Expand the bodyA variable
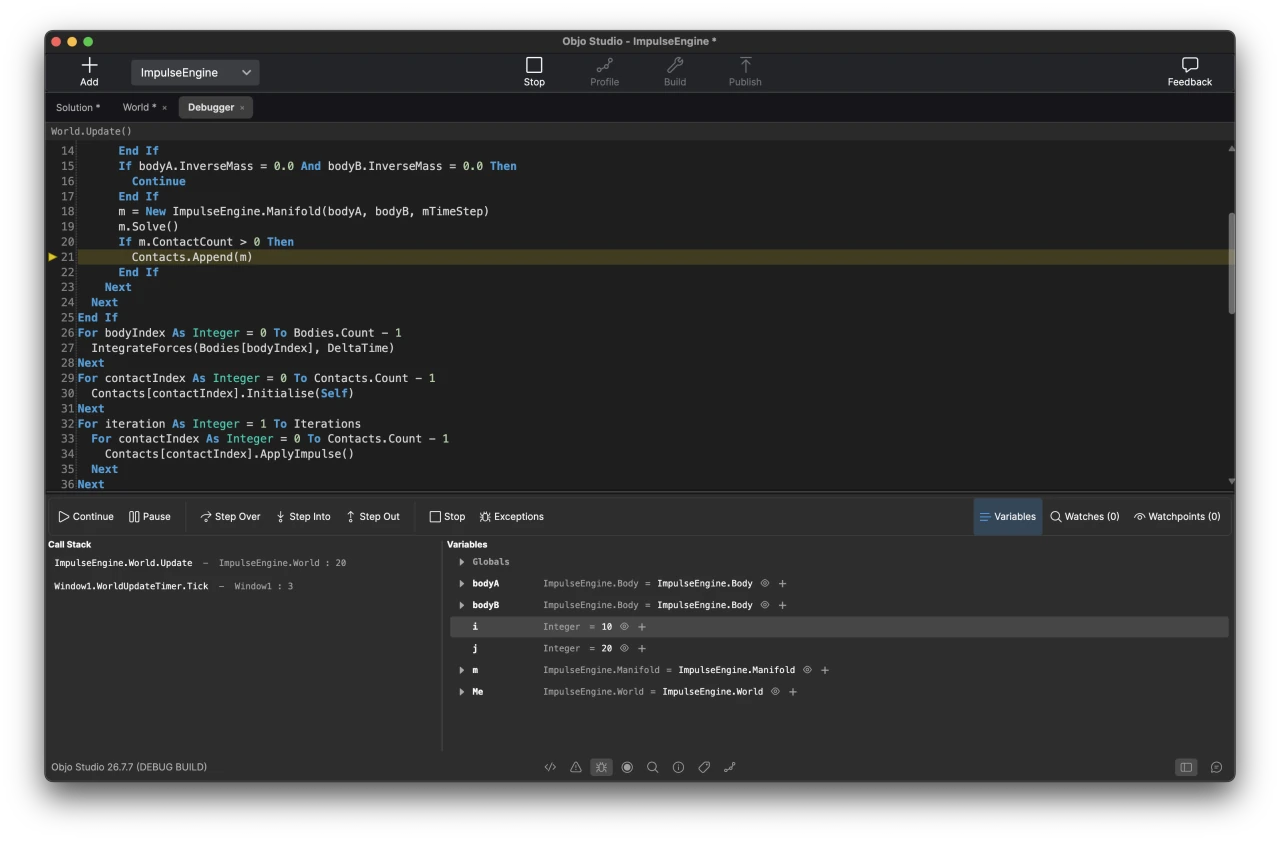Image resolution: width=1280 pixels, height=841 pixels. coord(462,584)
